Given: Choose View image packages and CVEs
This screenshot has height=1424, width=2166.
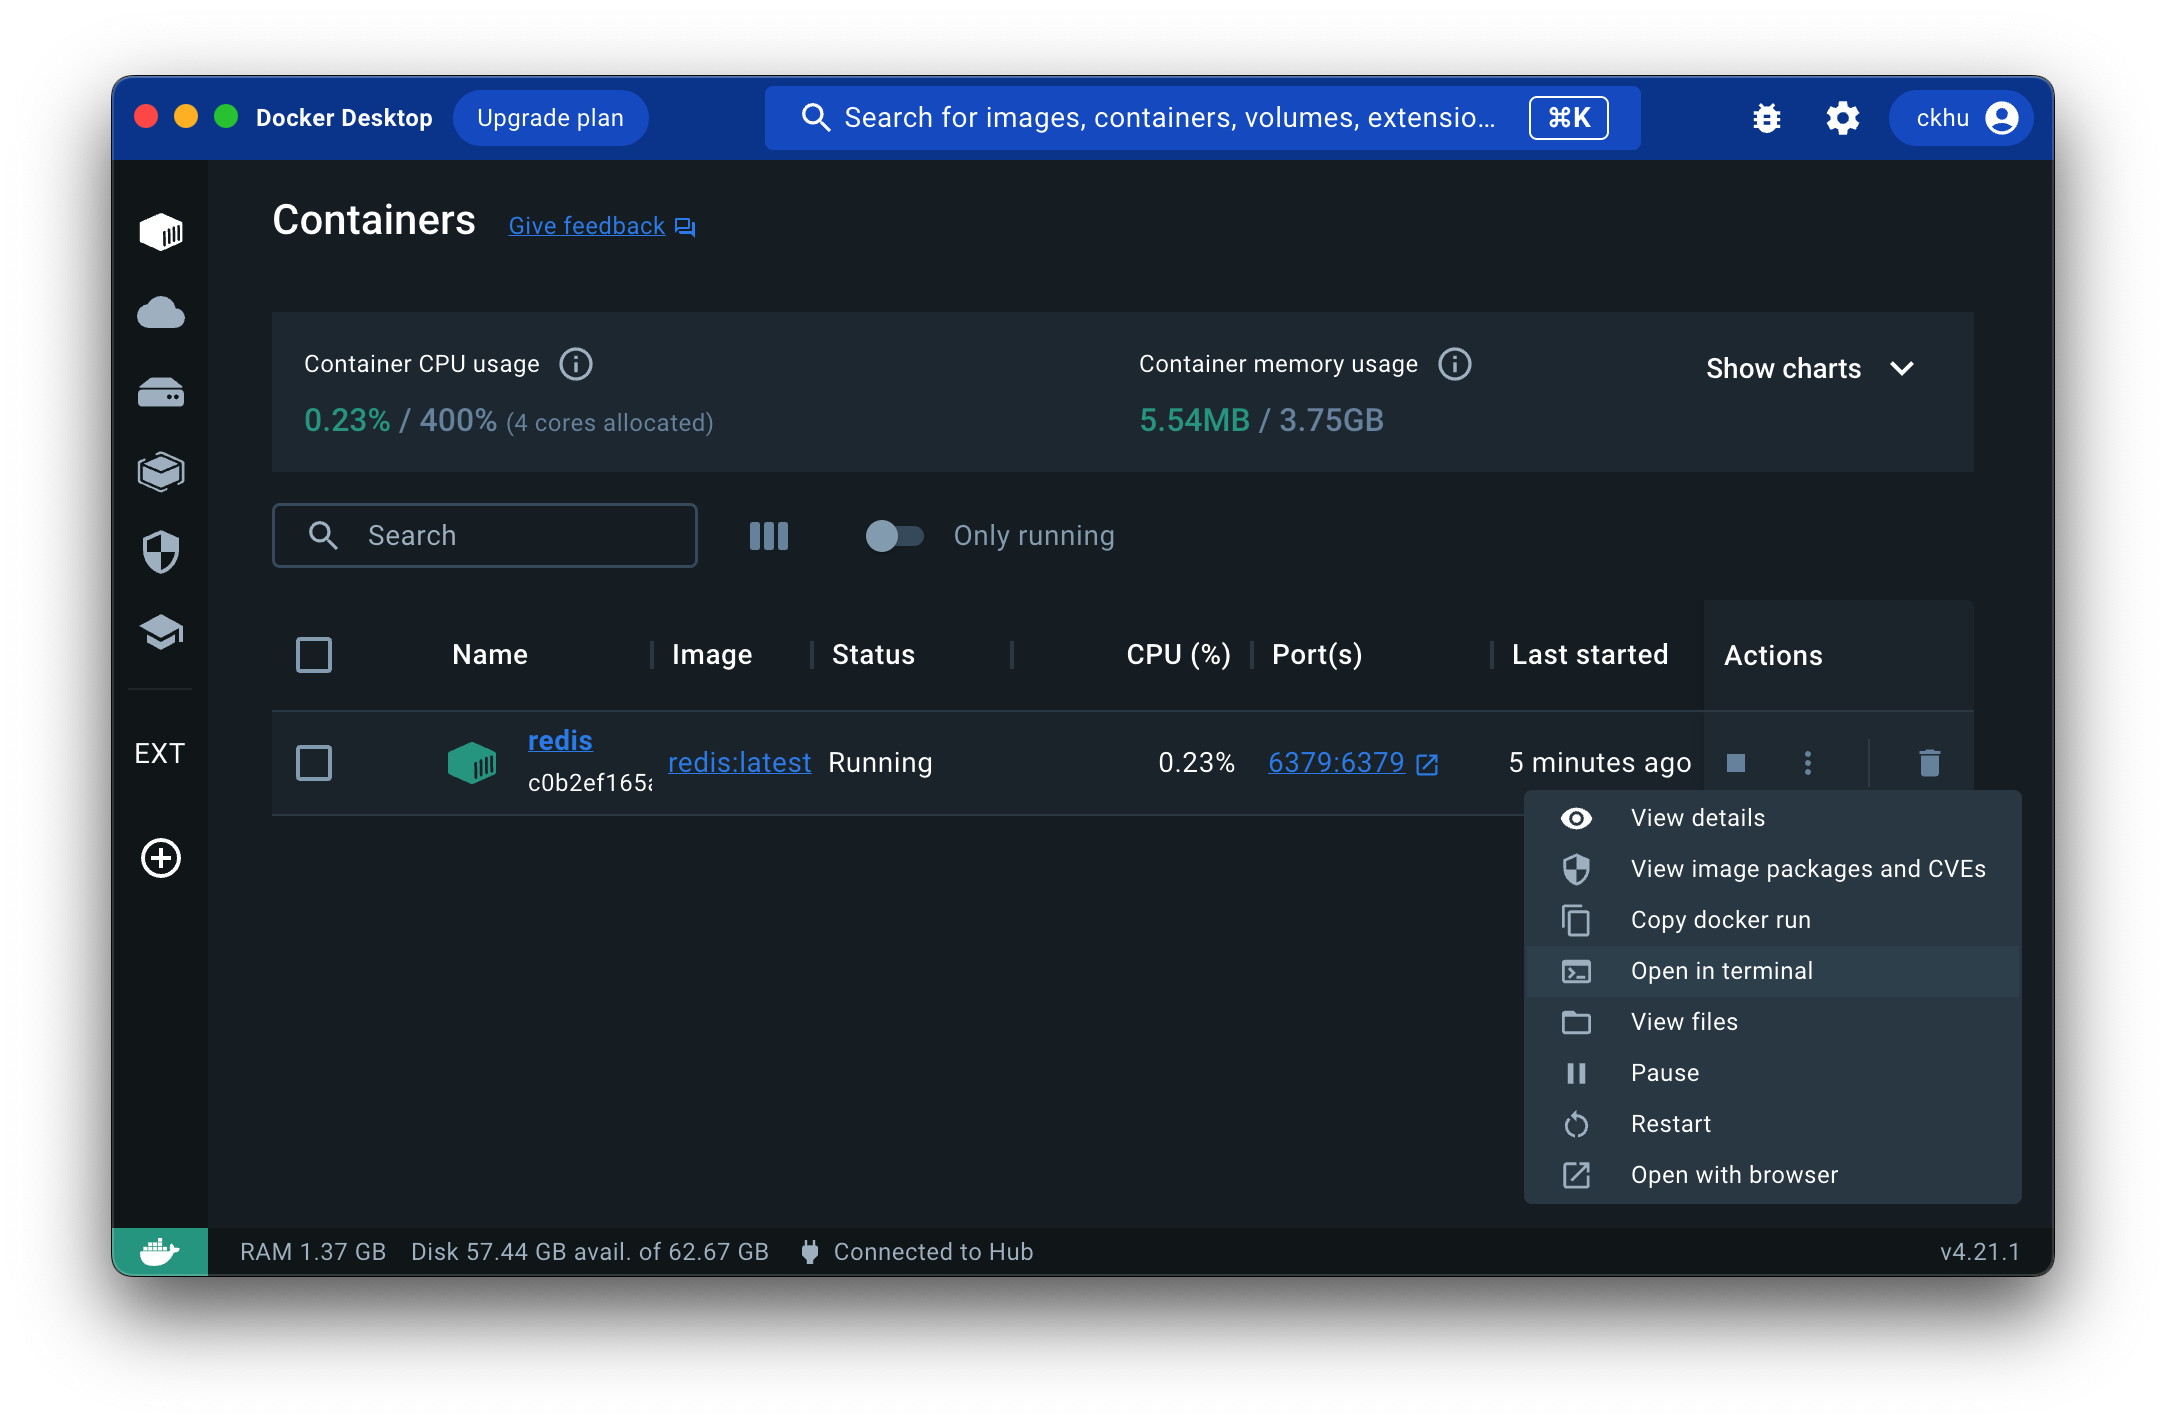Looking at the screenshot, I should pyautogui.click(x=1772, y=869).
